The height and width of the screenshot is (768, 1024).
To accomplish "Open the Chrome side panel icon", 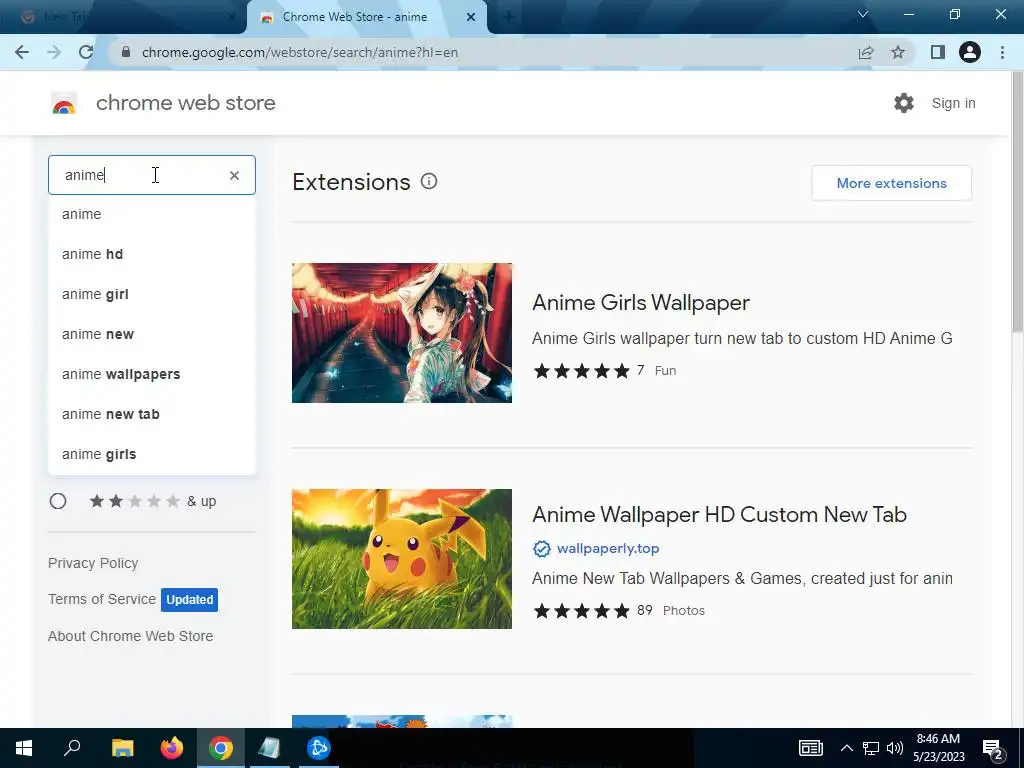I will click(938, 52).
